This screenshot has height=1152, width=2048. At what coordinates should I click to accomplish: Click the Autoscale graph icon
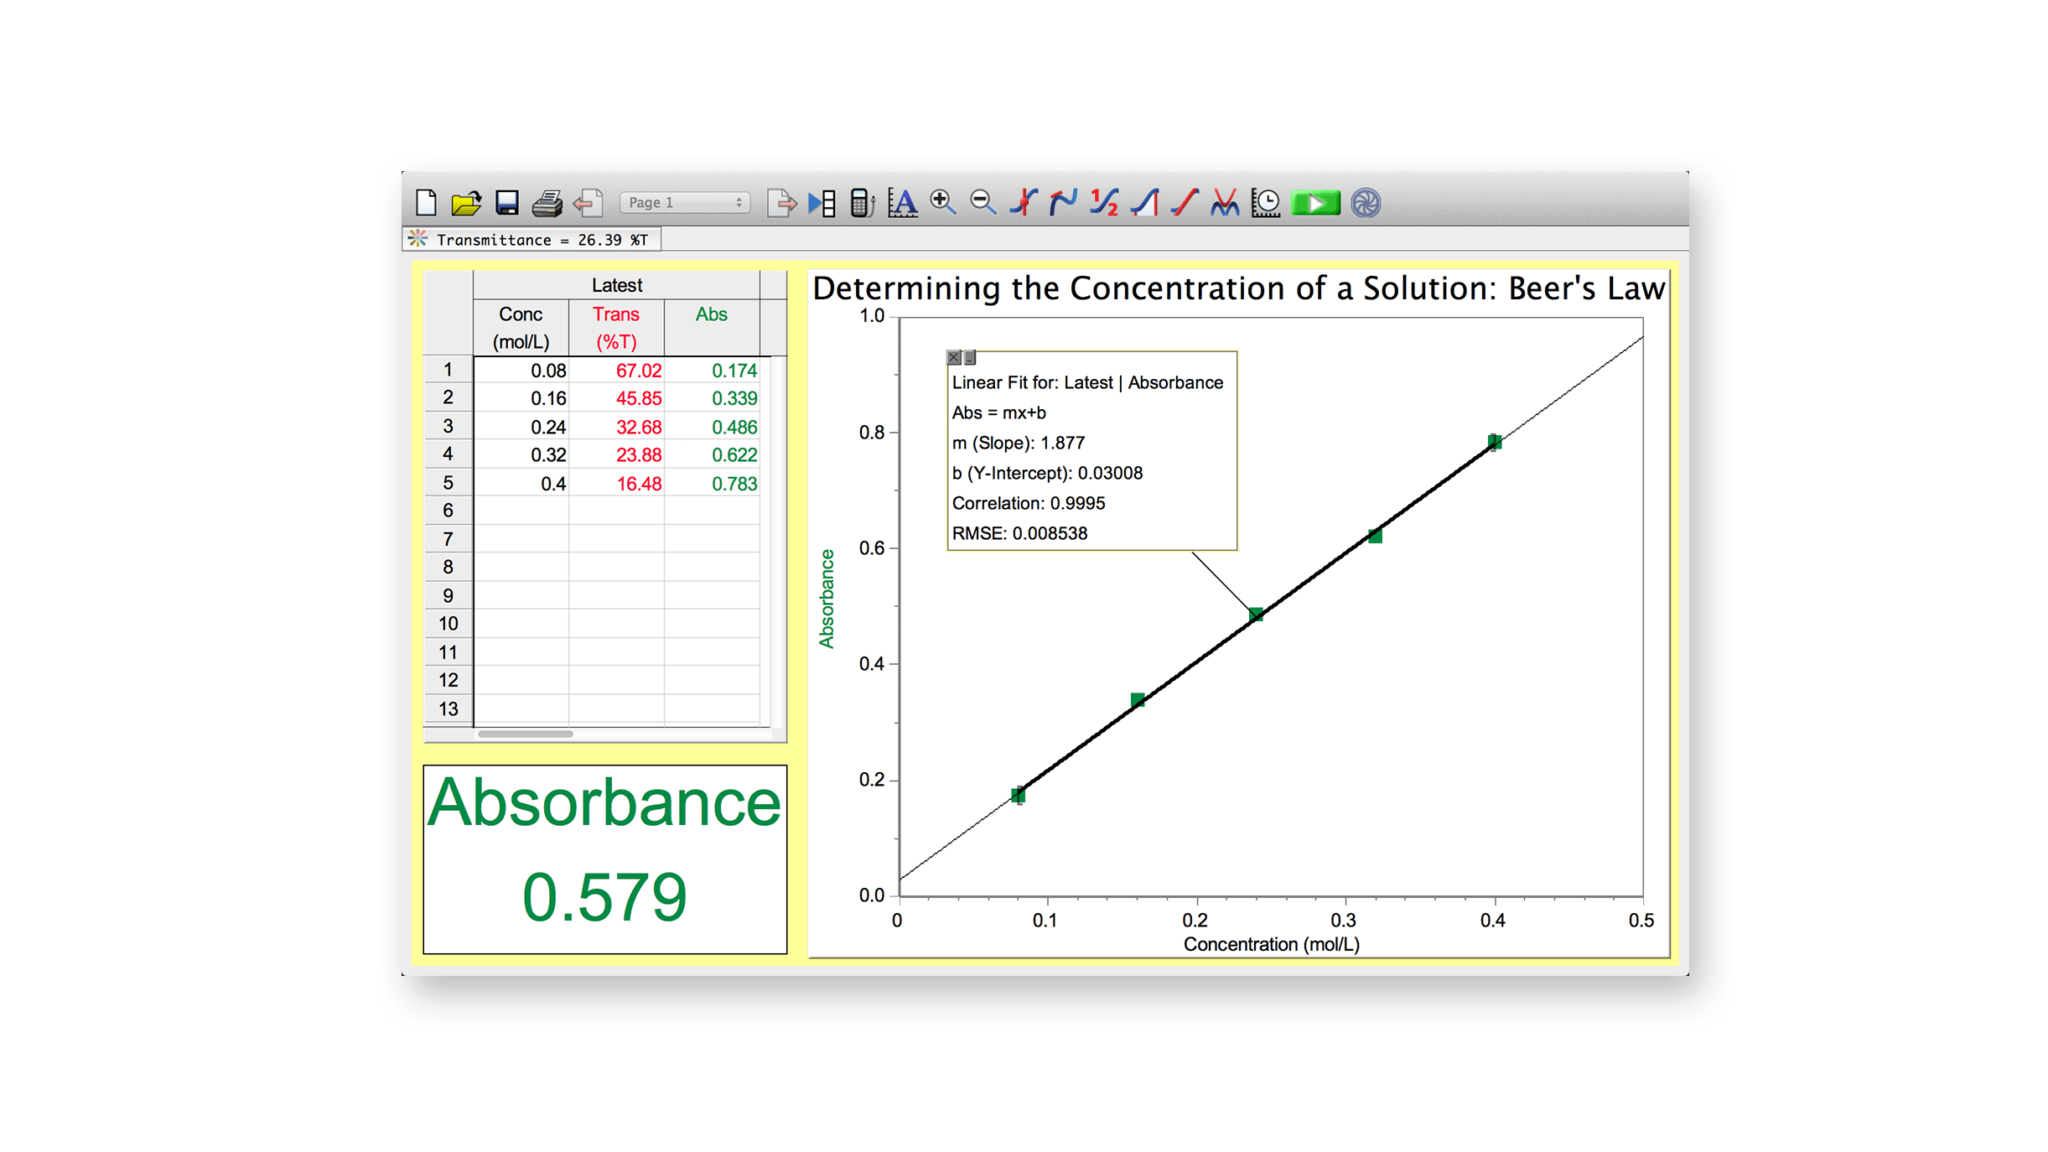pos(902,203)
